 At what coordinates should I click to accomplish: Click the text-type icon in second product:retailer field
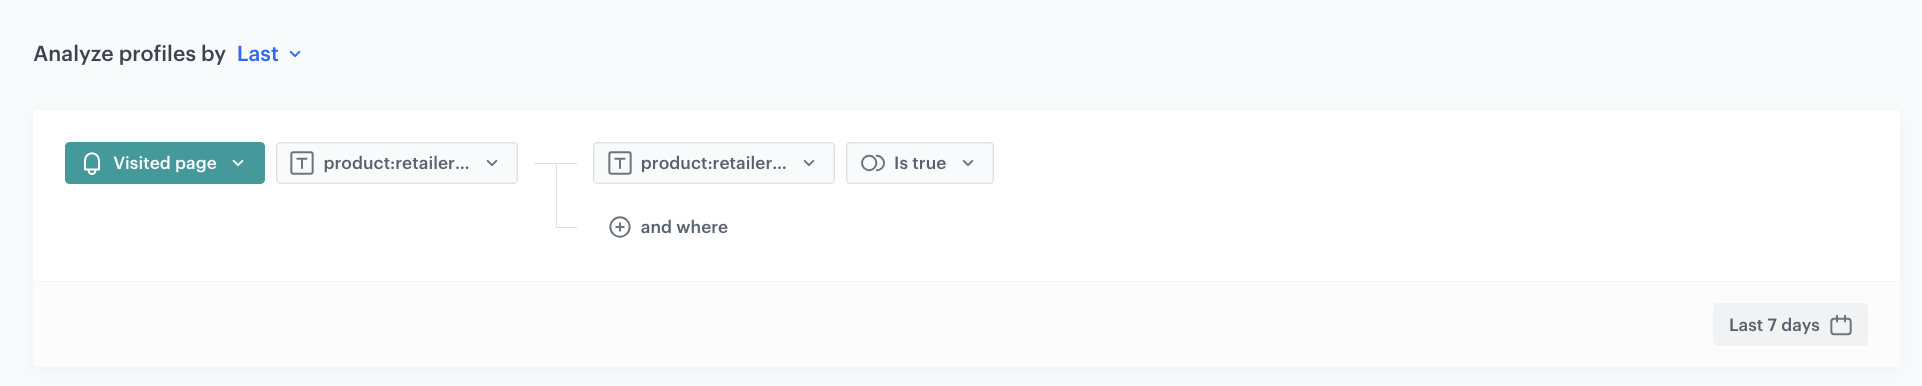pos(620,163)
